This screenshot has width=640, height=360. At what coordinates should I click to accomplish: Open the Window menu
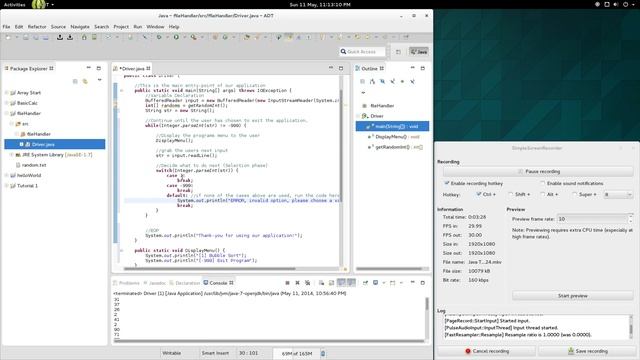point(155,27)
